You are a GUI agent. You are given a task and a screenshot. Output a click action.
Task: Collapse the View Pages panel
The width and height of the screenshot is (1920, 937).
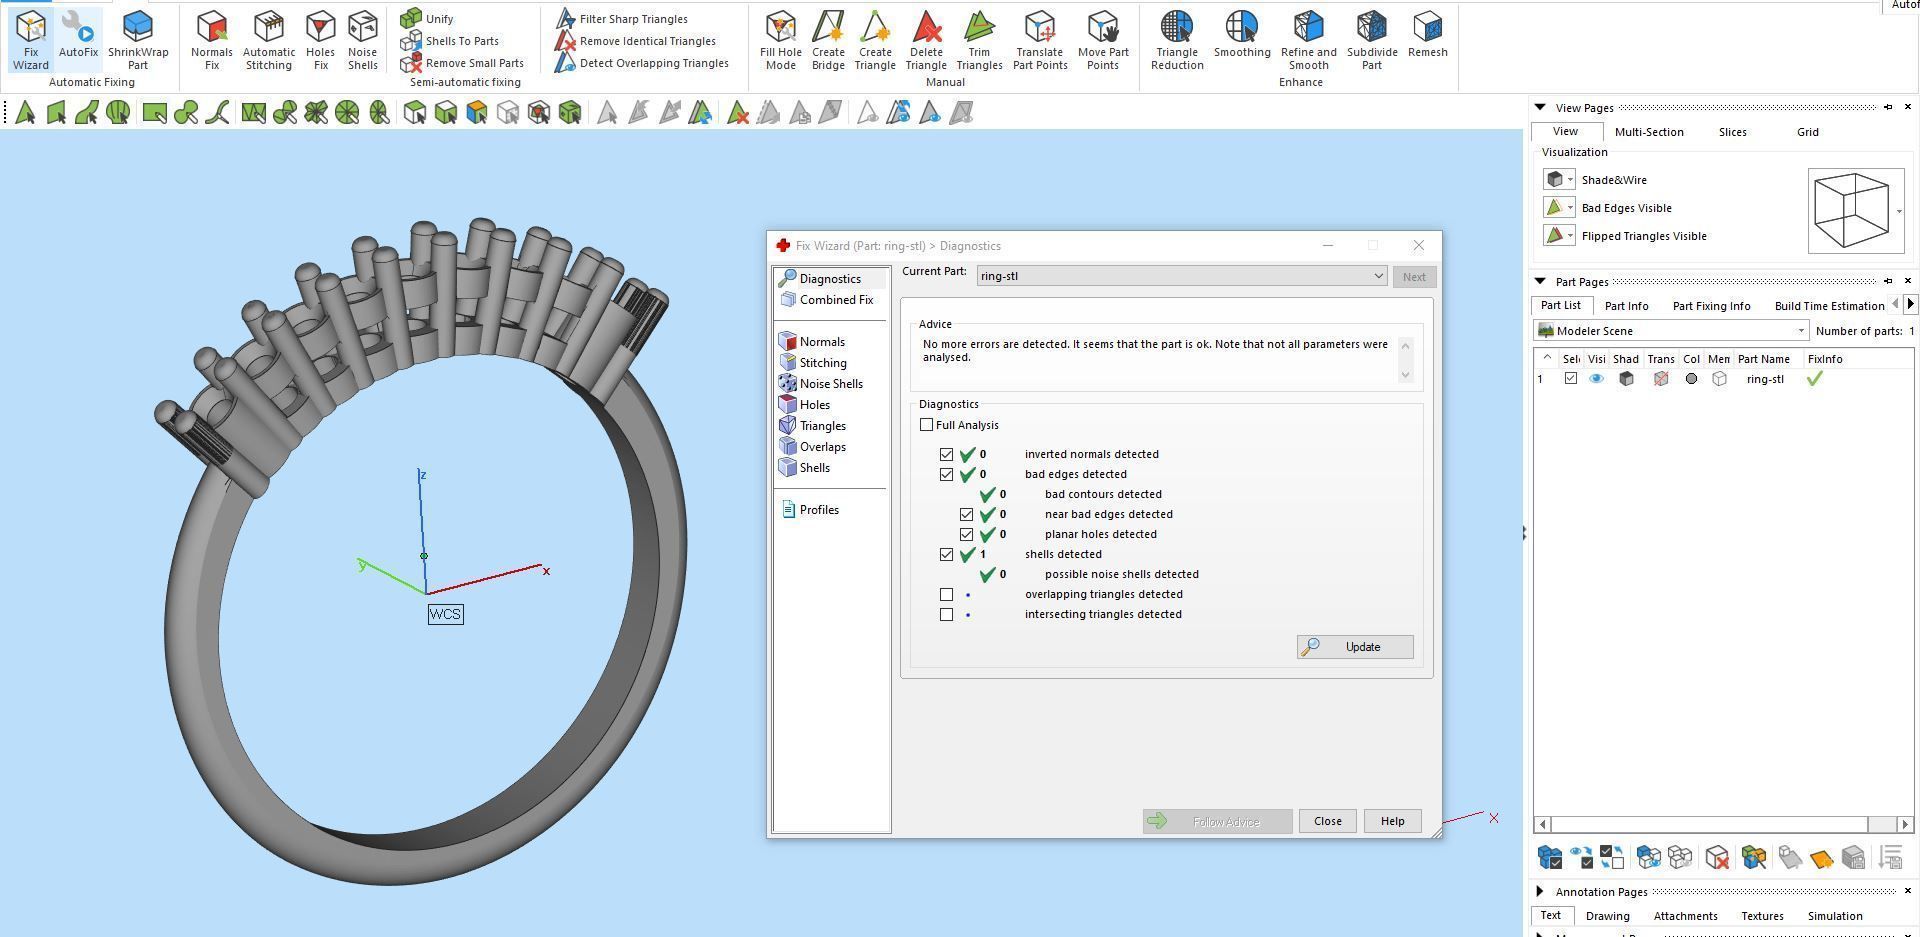1540,107
